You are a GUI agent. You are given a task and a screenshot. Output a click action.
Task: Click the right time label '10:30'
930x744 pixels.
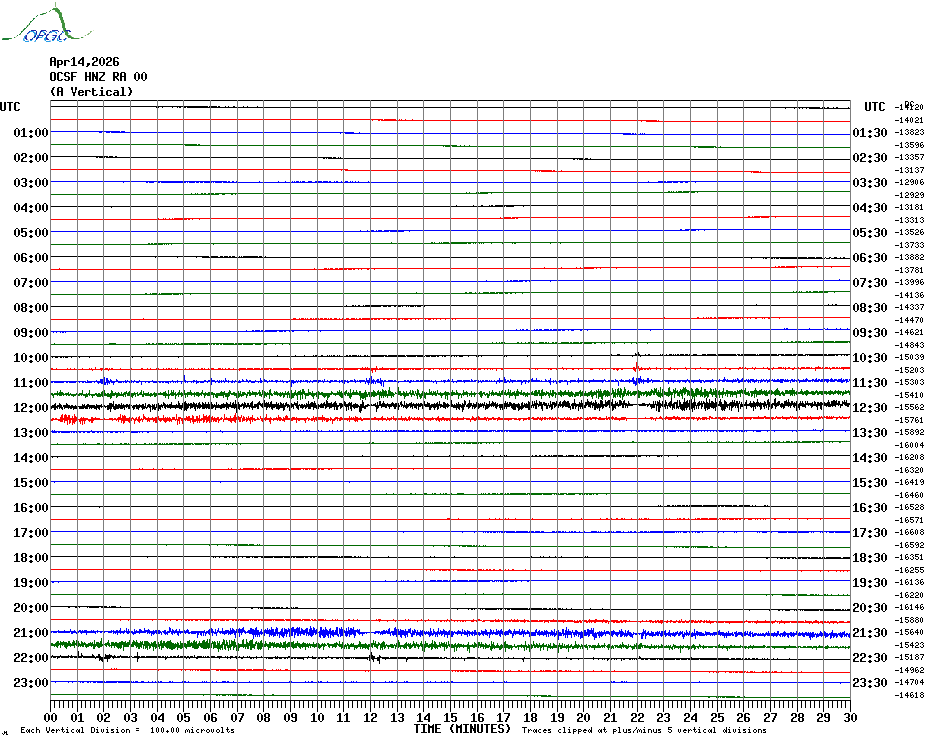tap(870, 358)
